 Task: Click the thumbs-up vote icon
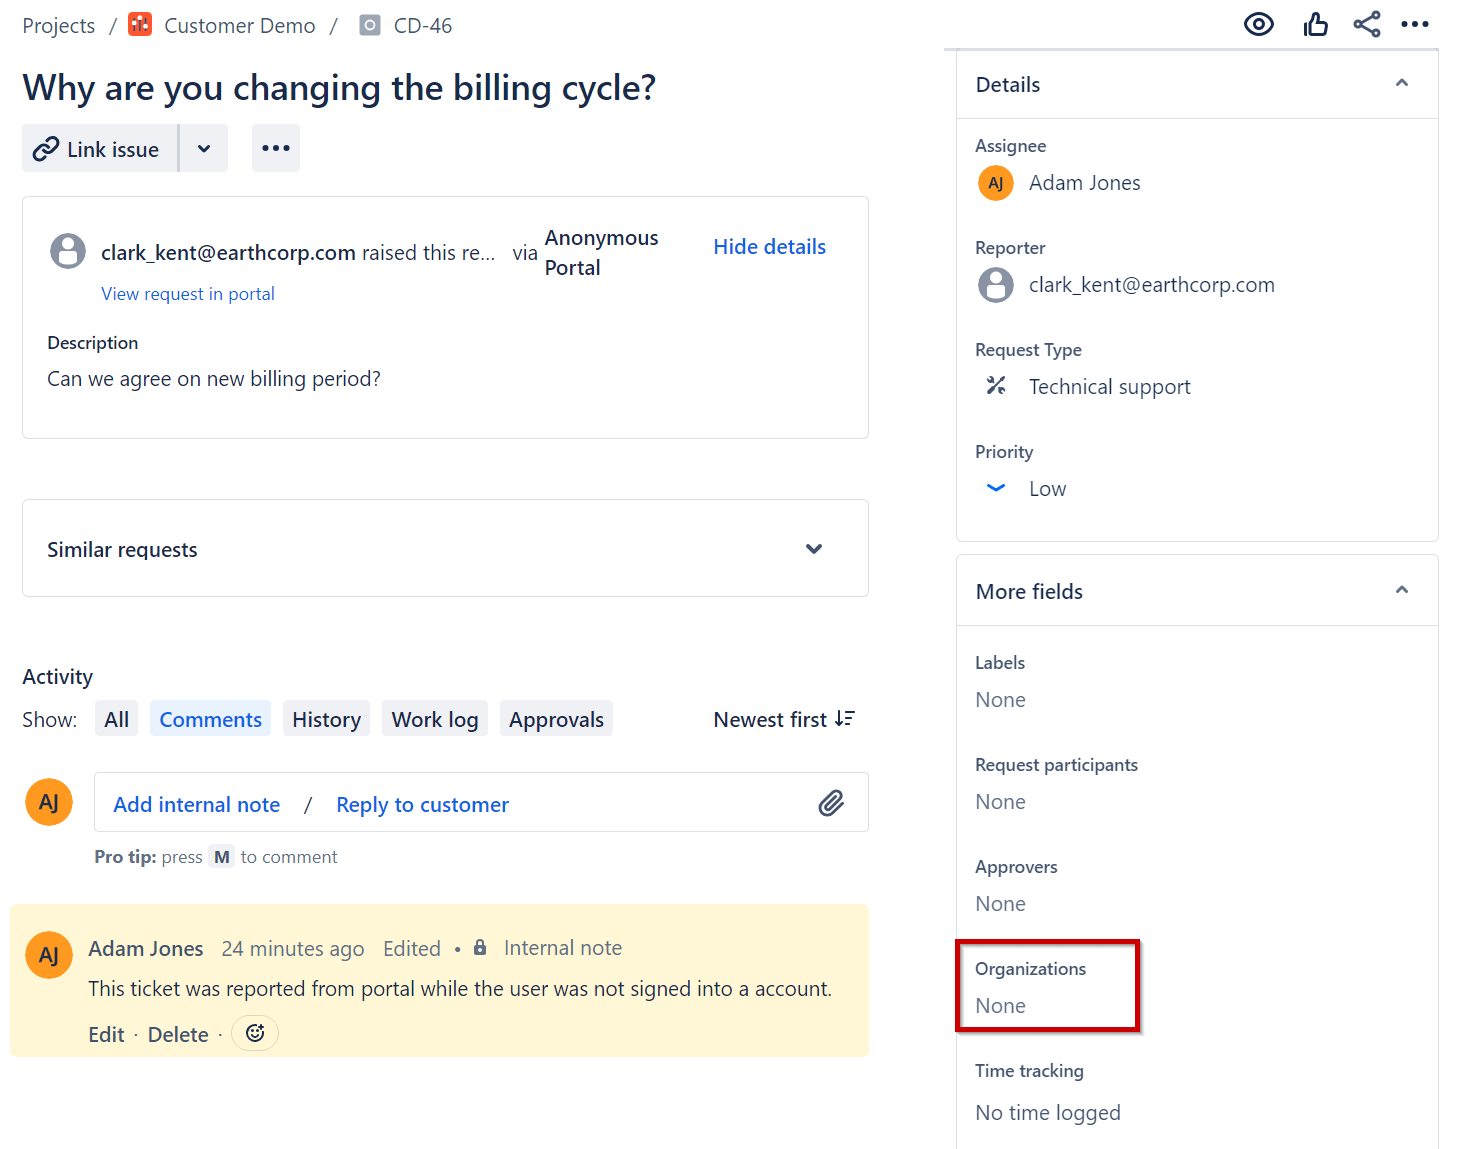pos(1315,23)
